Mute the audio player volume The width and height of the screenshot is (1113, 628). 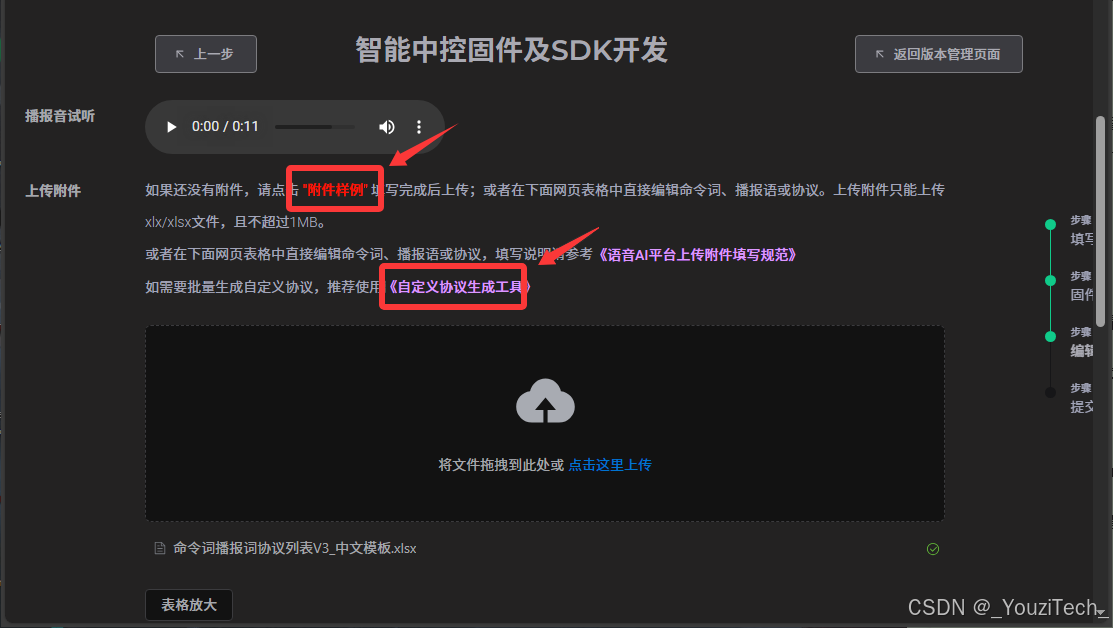click(387, 127)
